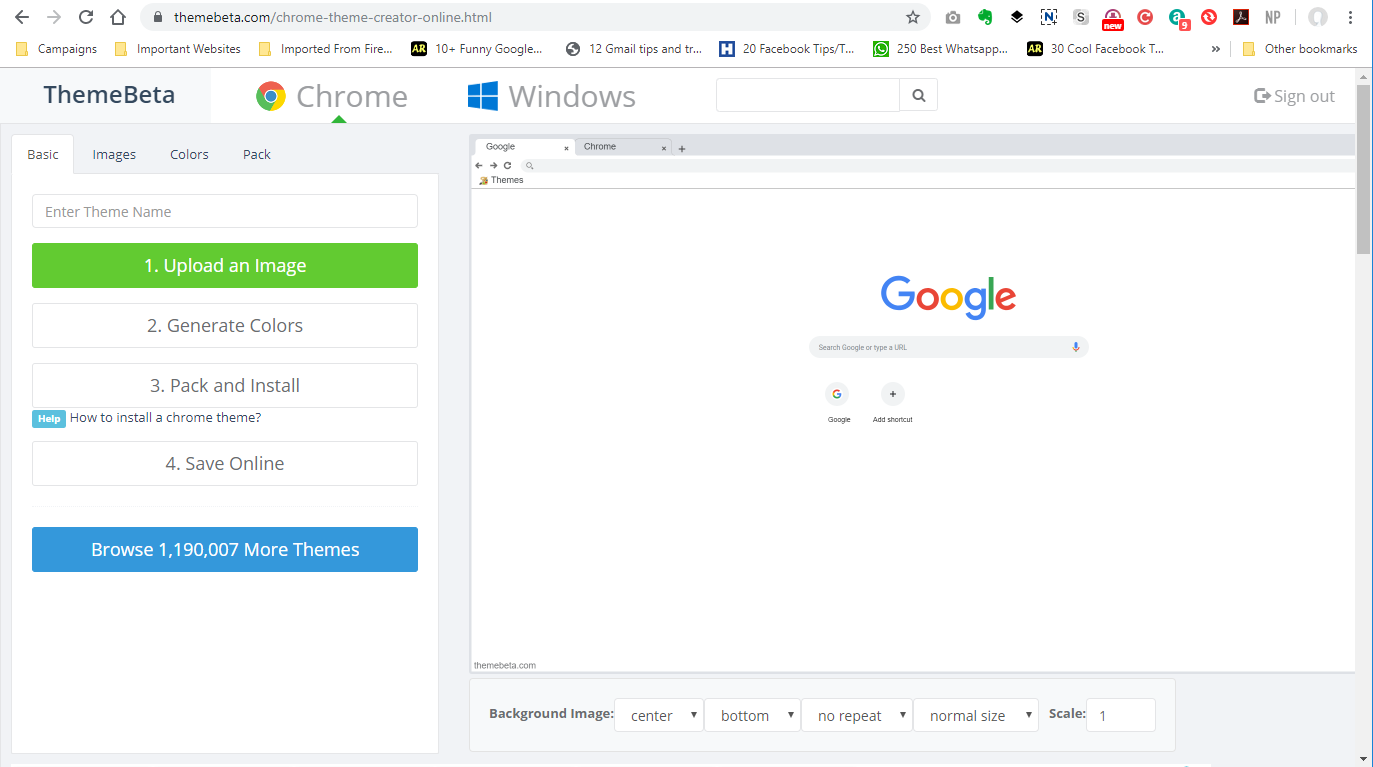Image resolution: width=1373 pixels, height=767 pixels.
Task: Click the Sign out link
Action: pyautogui.click(x=1294, y=96)
